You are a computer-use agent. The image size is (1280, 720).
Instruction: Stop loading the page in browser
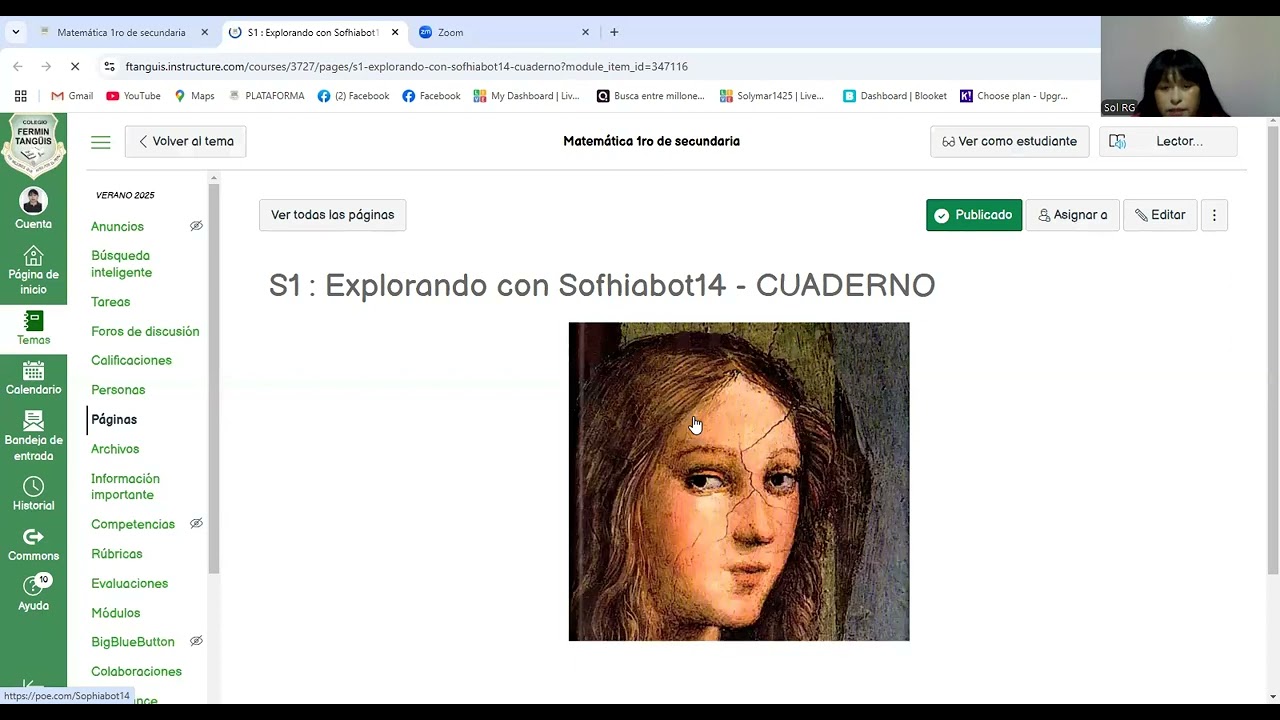pos(75,66)
